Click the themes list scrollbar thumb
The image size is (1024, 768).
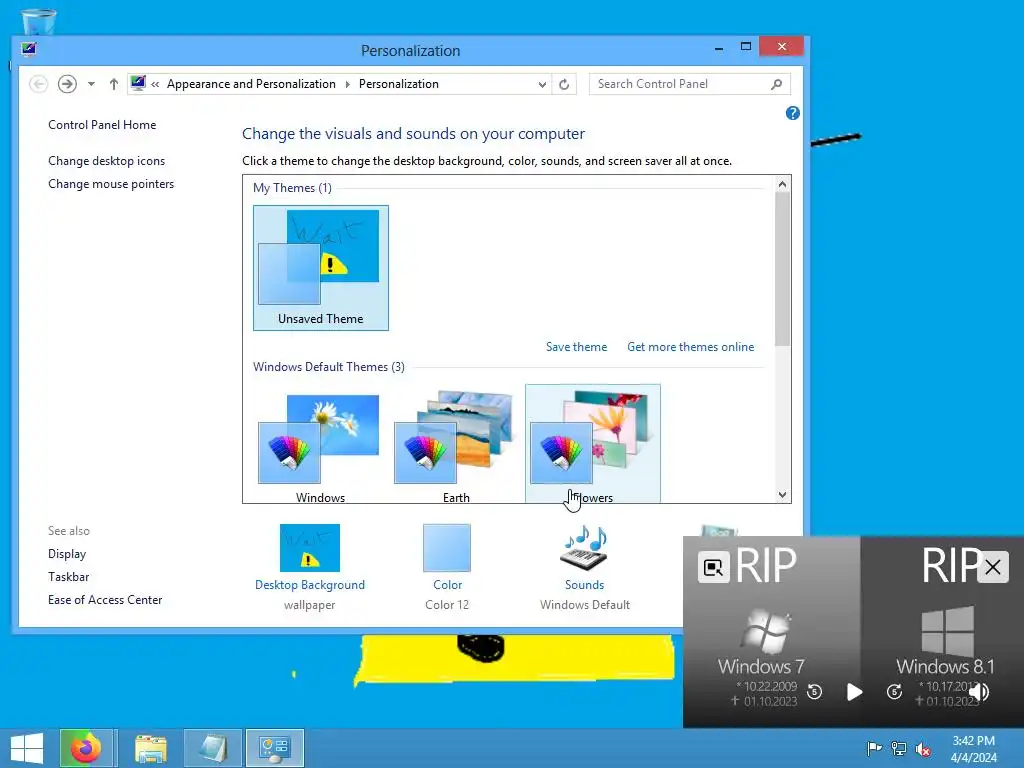[x=782, y=269]
